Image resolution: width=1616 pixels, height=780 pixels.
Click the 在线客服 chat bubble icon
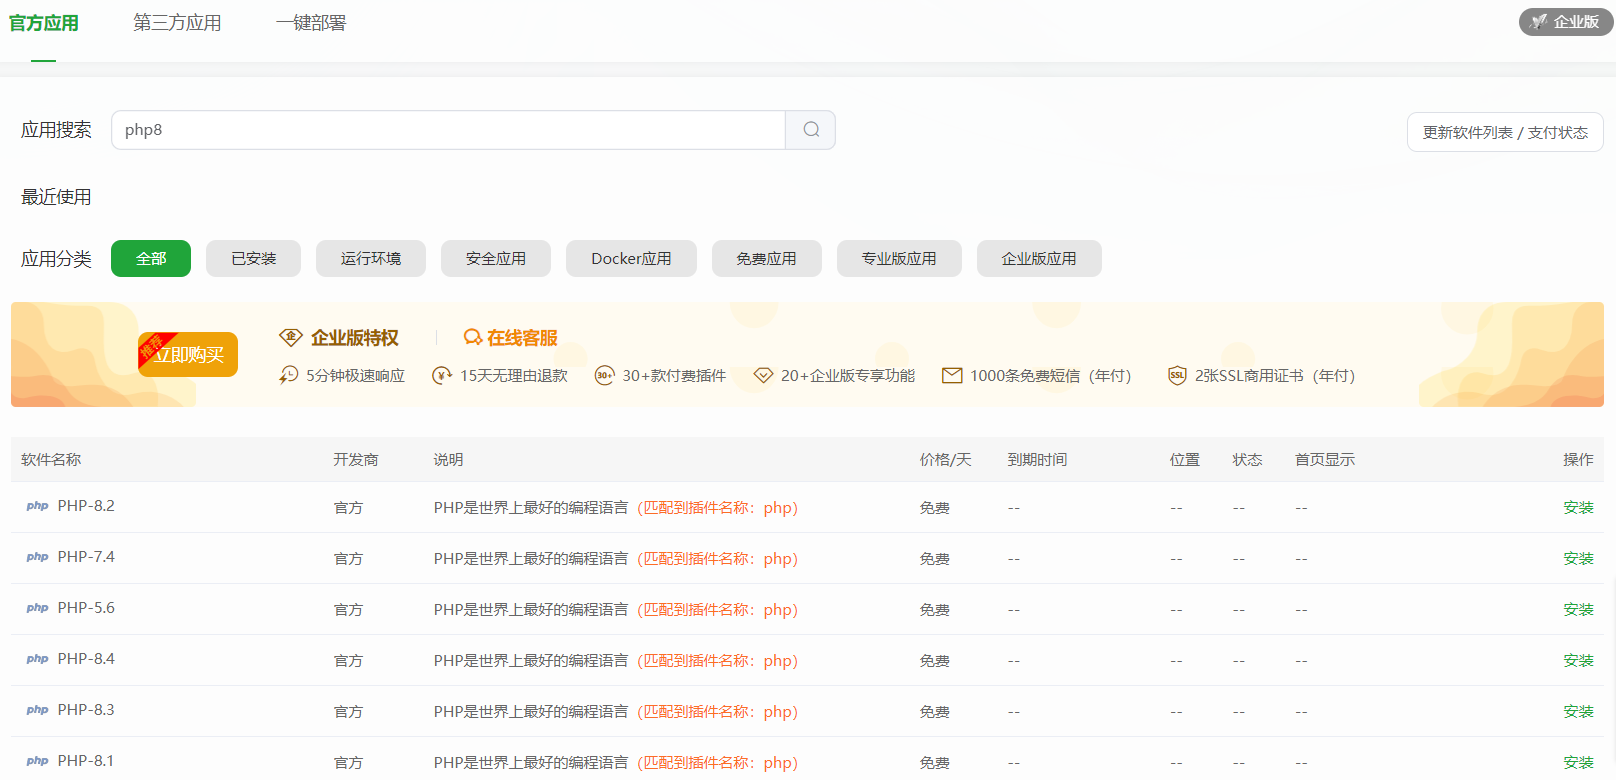coord(473,338)
